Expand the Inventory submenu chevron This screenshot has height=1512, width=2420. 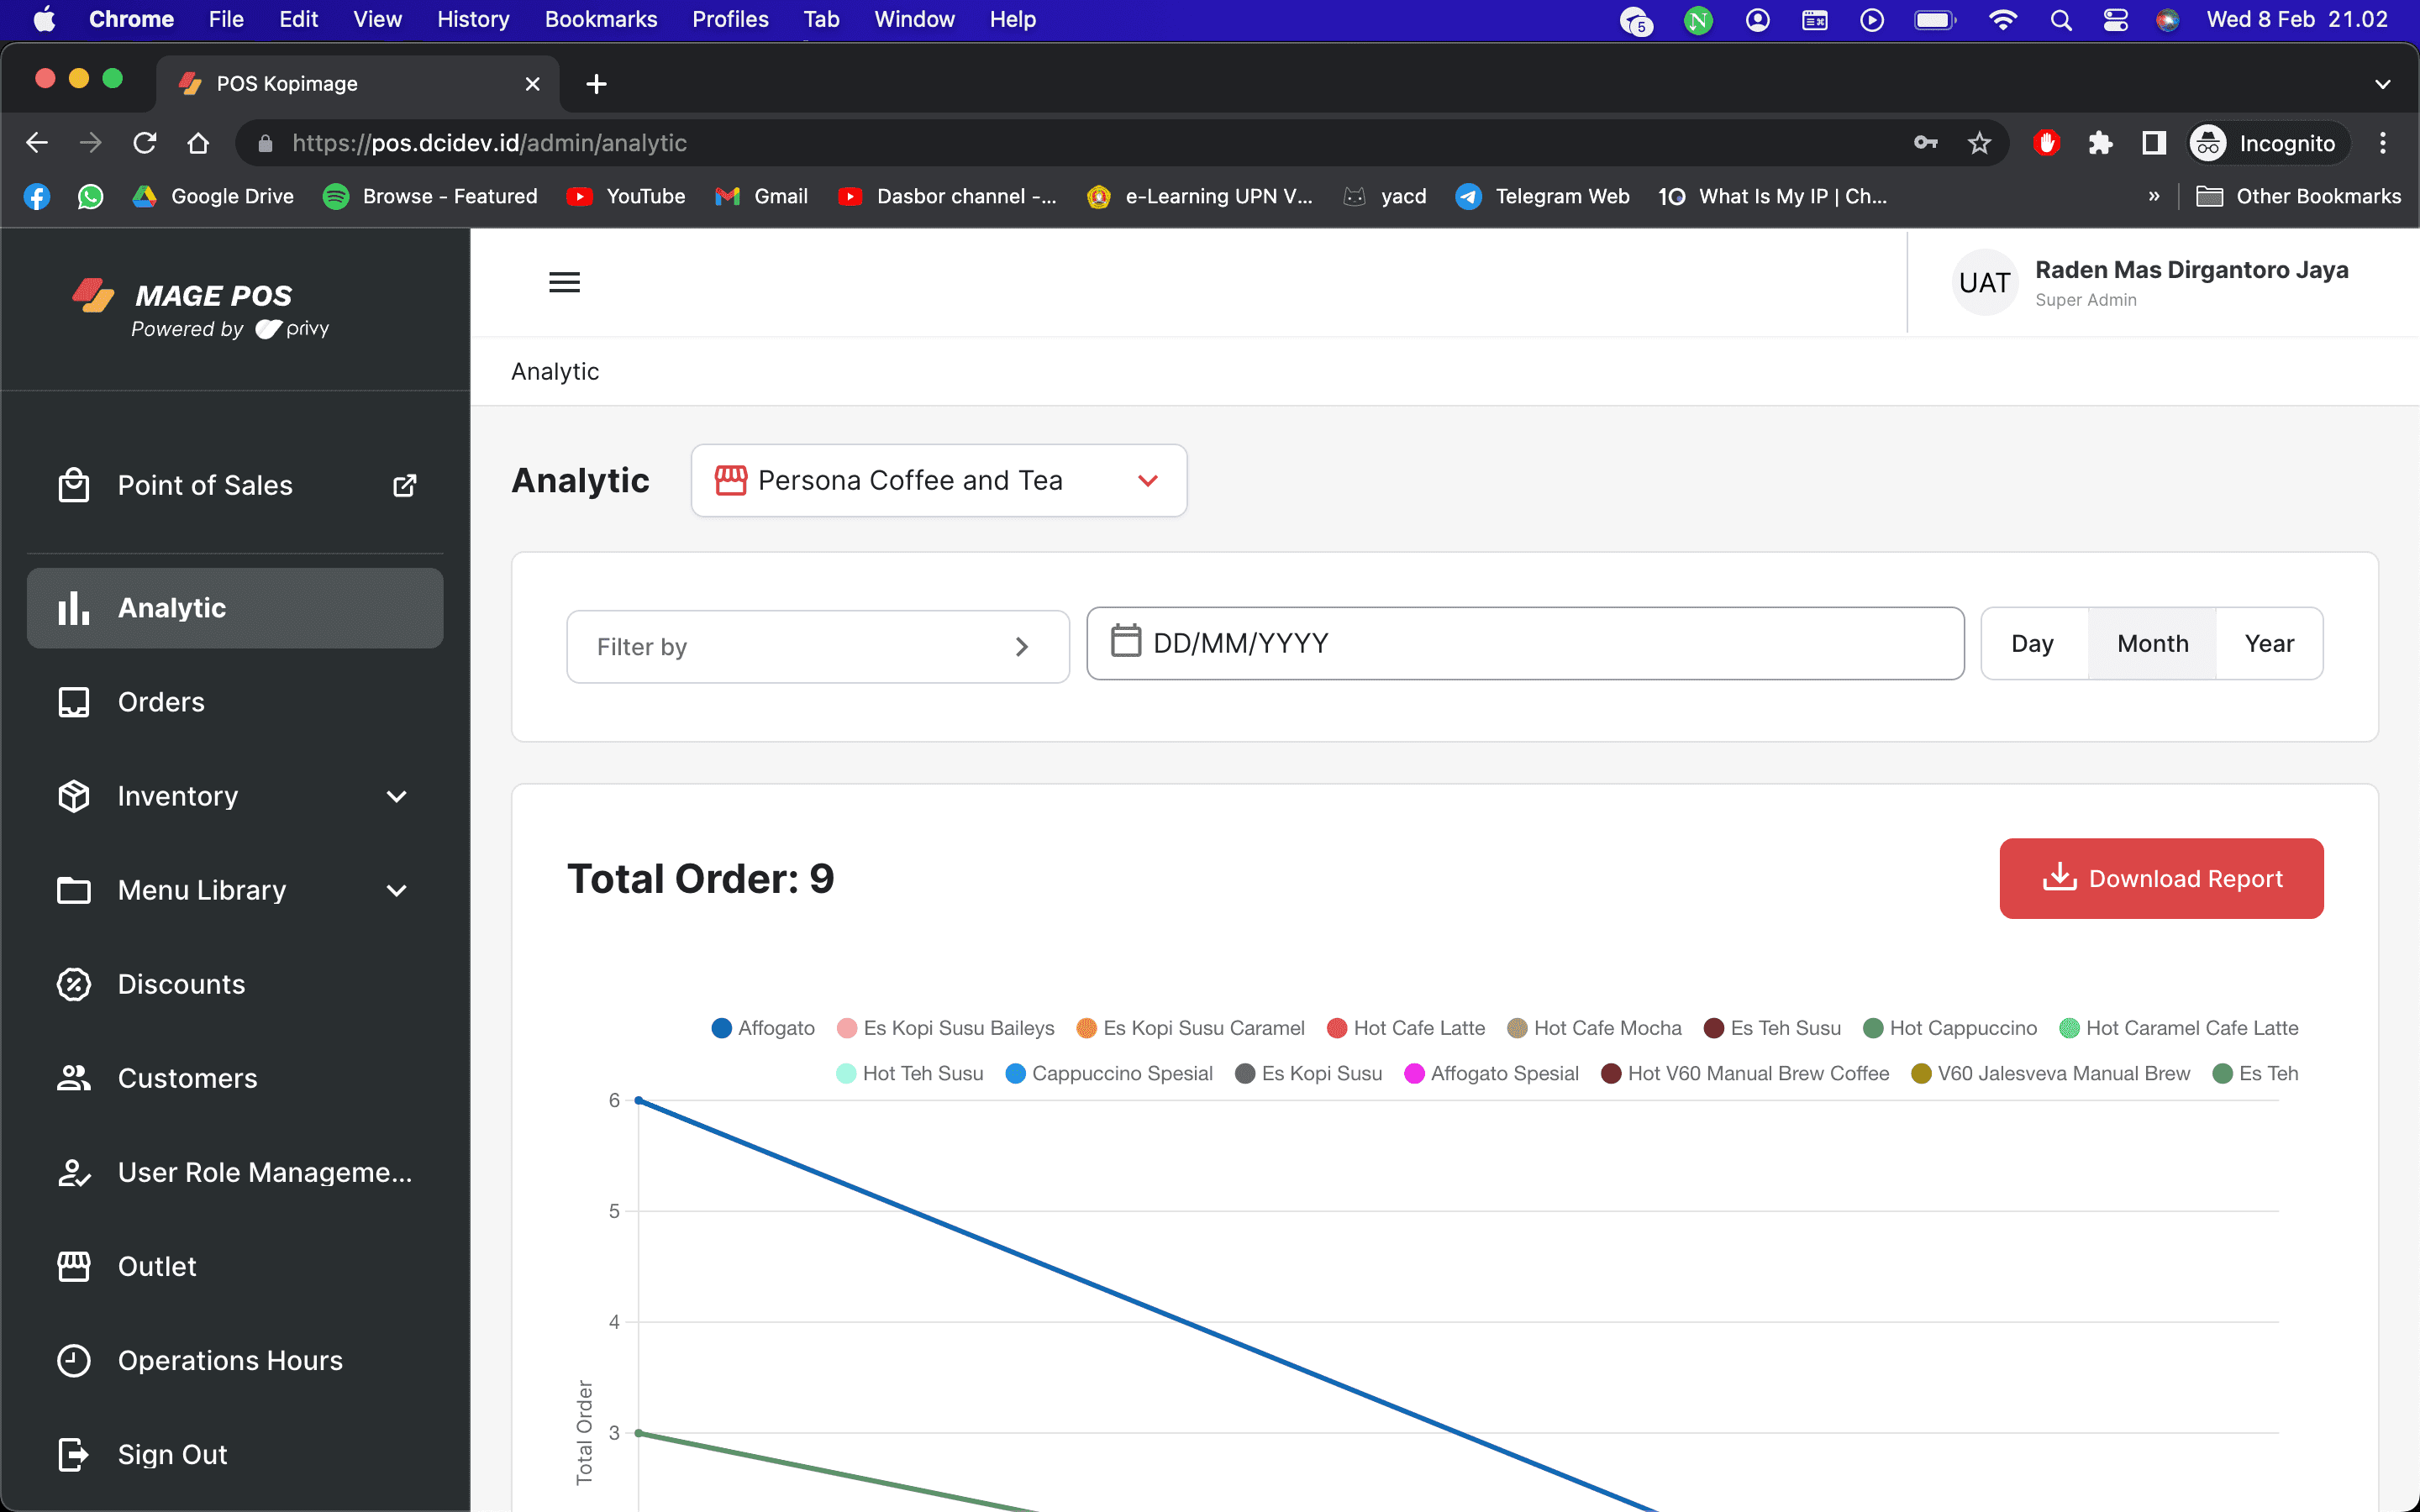[397, 796]
